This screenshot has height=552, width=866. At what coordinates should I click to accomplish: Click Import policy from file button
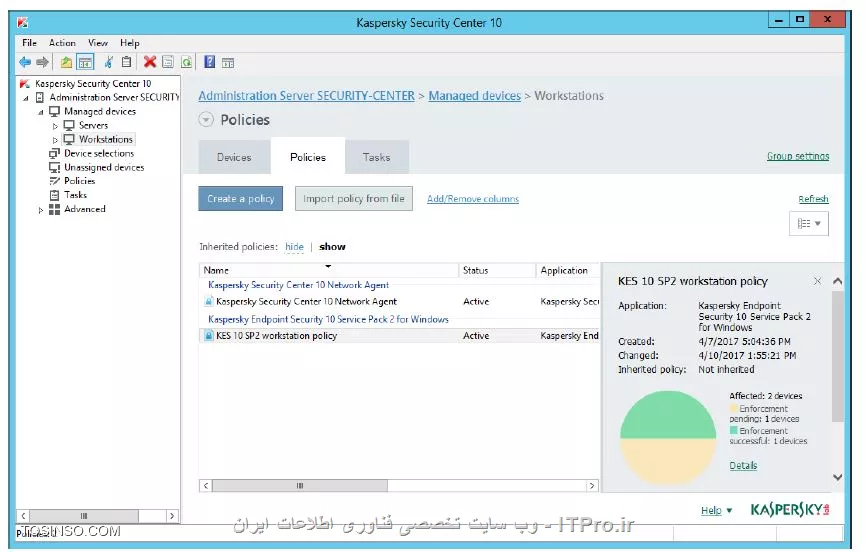[353, 198]
